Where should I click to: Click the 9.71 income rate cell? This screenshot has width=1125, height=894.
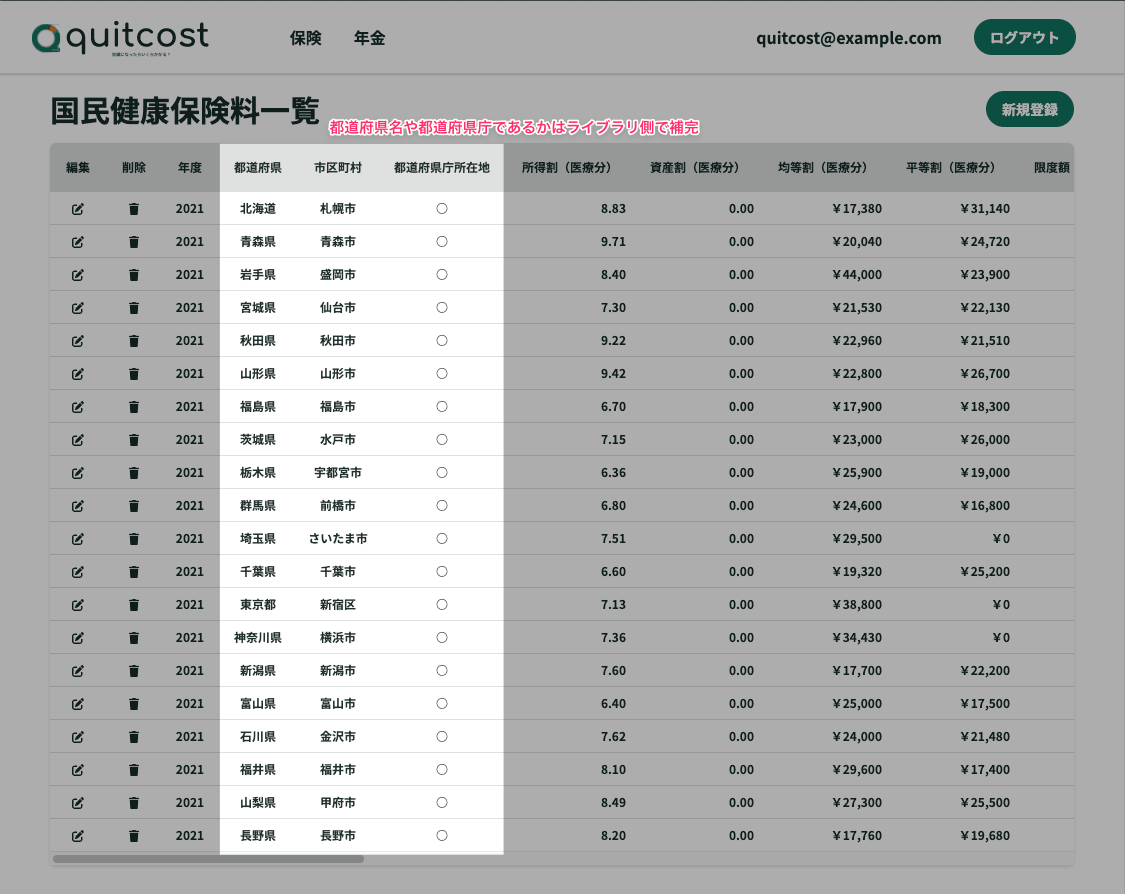[x=613, y=242]
